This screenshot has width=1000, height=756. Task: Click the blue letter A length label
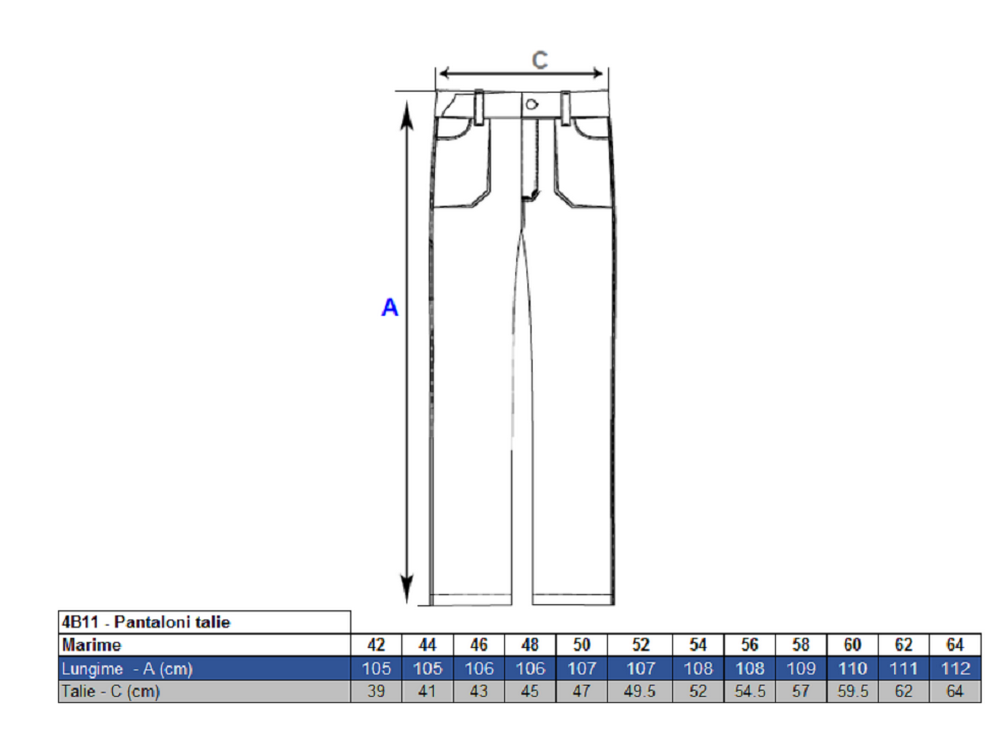[390, 308]
